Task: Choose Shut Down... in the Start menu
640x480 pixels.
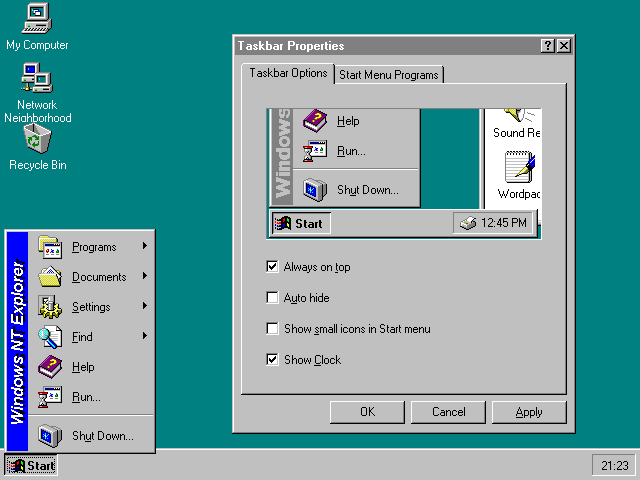Action: pyautogui.click(x=92, y=436)
